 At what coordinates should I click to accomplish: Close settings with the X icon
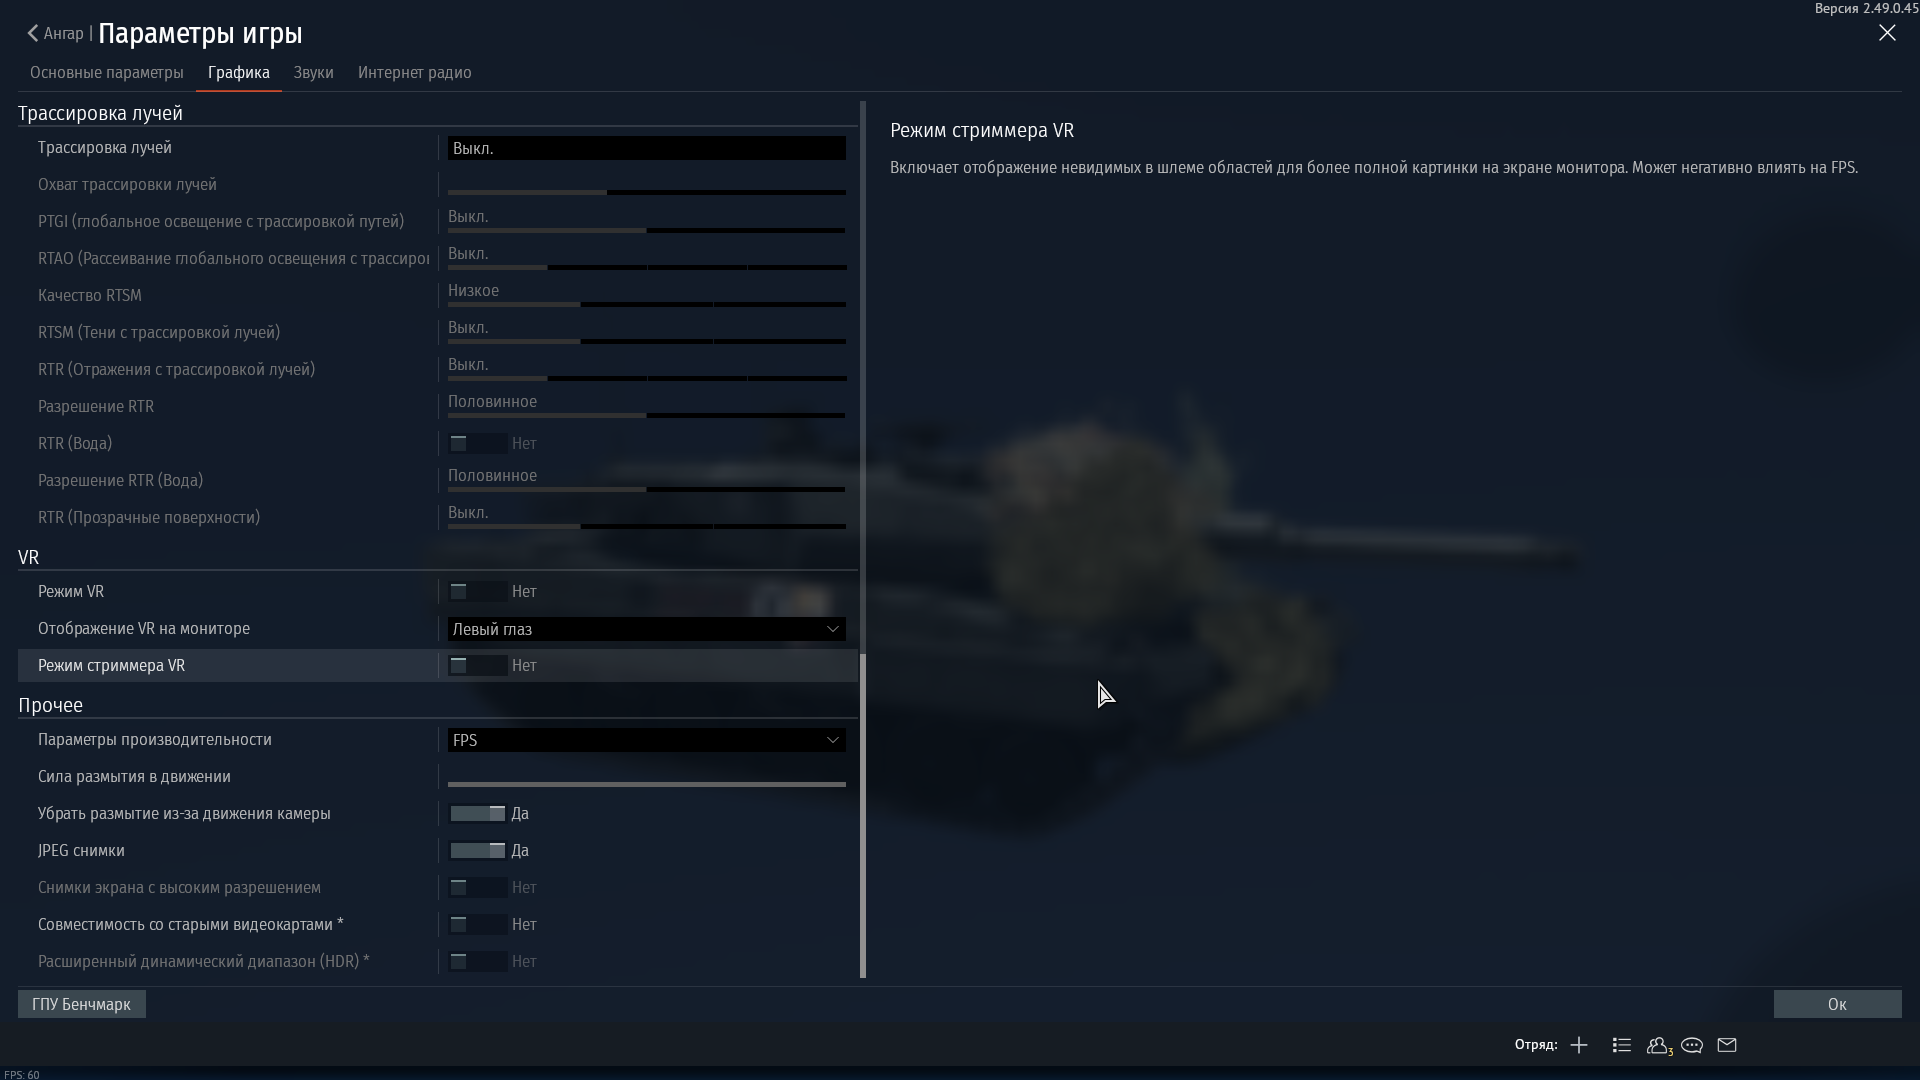click(1887, 33)
